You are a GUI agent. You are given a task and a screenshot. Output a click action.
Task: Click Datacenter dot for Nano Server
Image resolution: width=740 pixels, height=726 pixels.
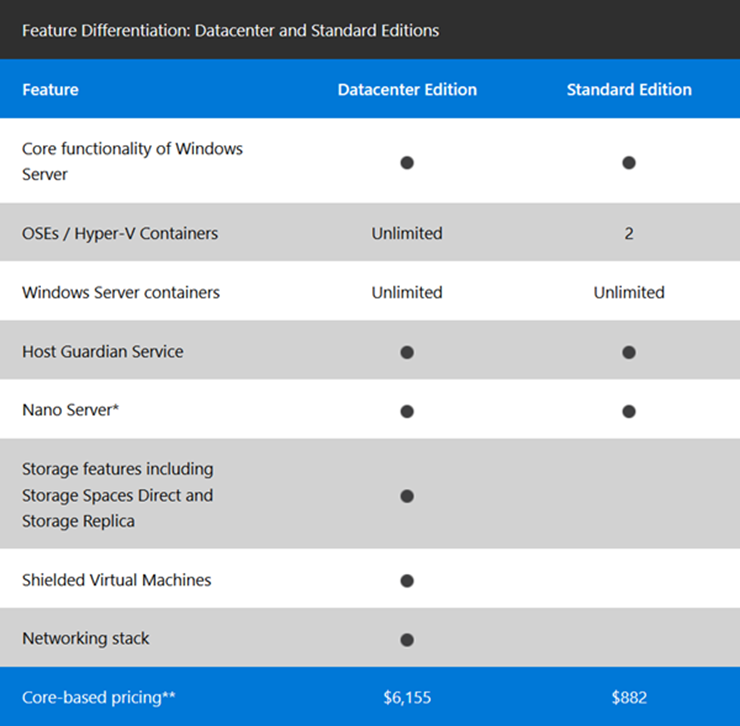point(407,411)
